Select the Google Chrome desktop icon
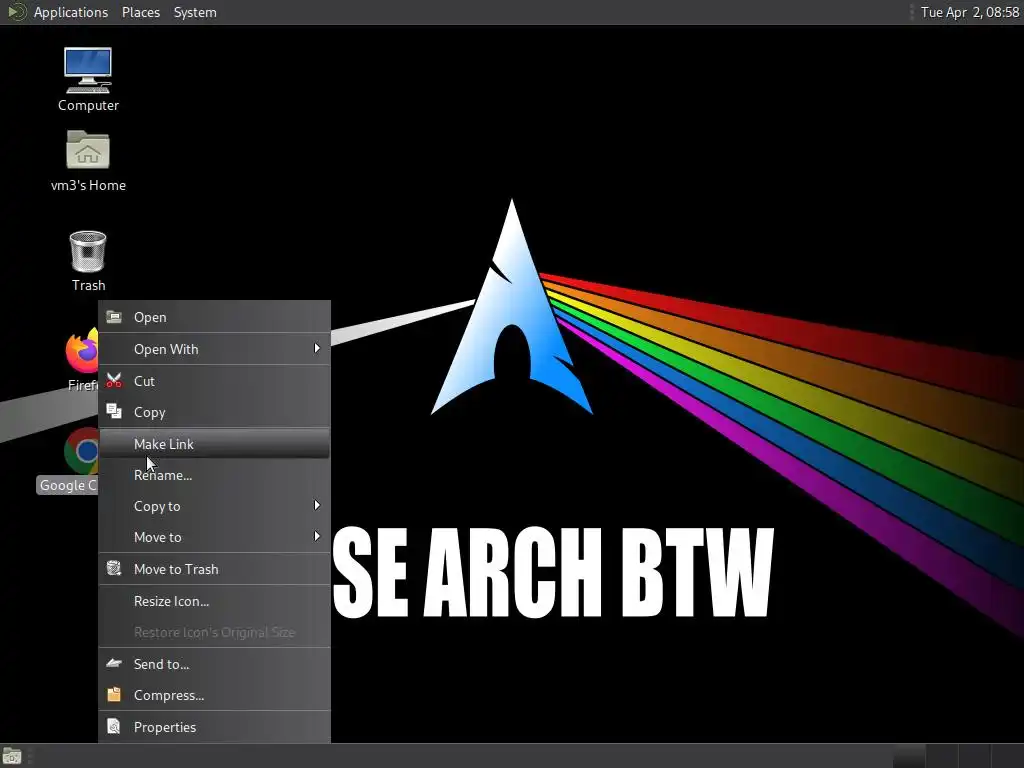 [81, 451]
